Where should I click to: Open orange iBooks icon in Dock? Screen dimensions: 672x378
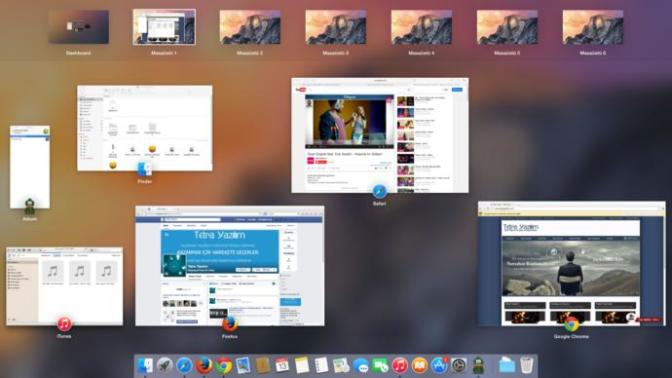419,366
